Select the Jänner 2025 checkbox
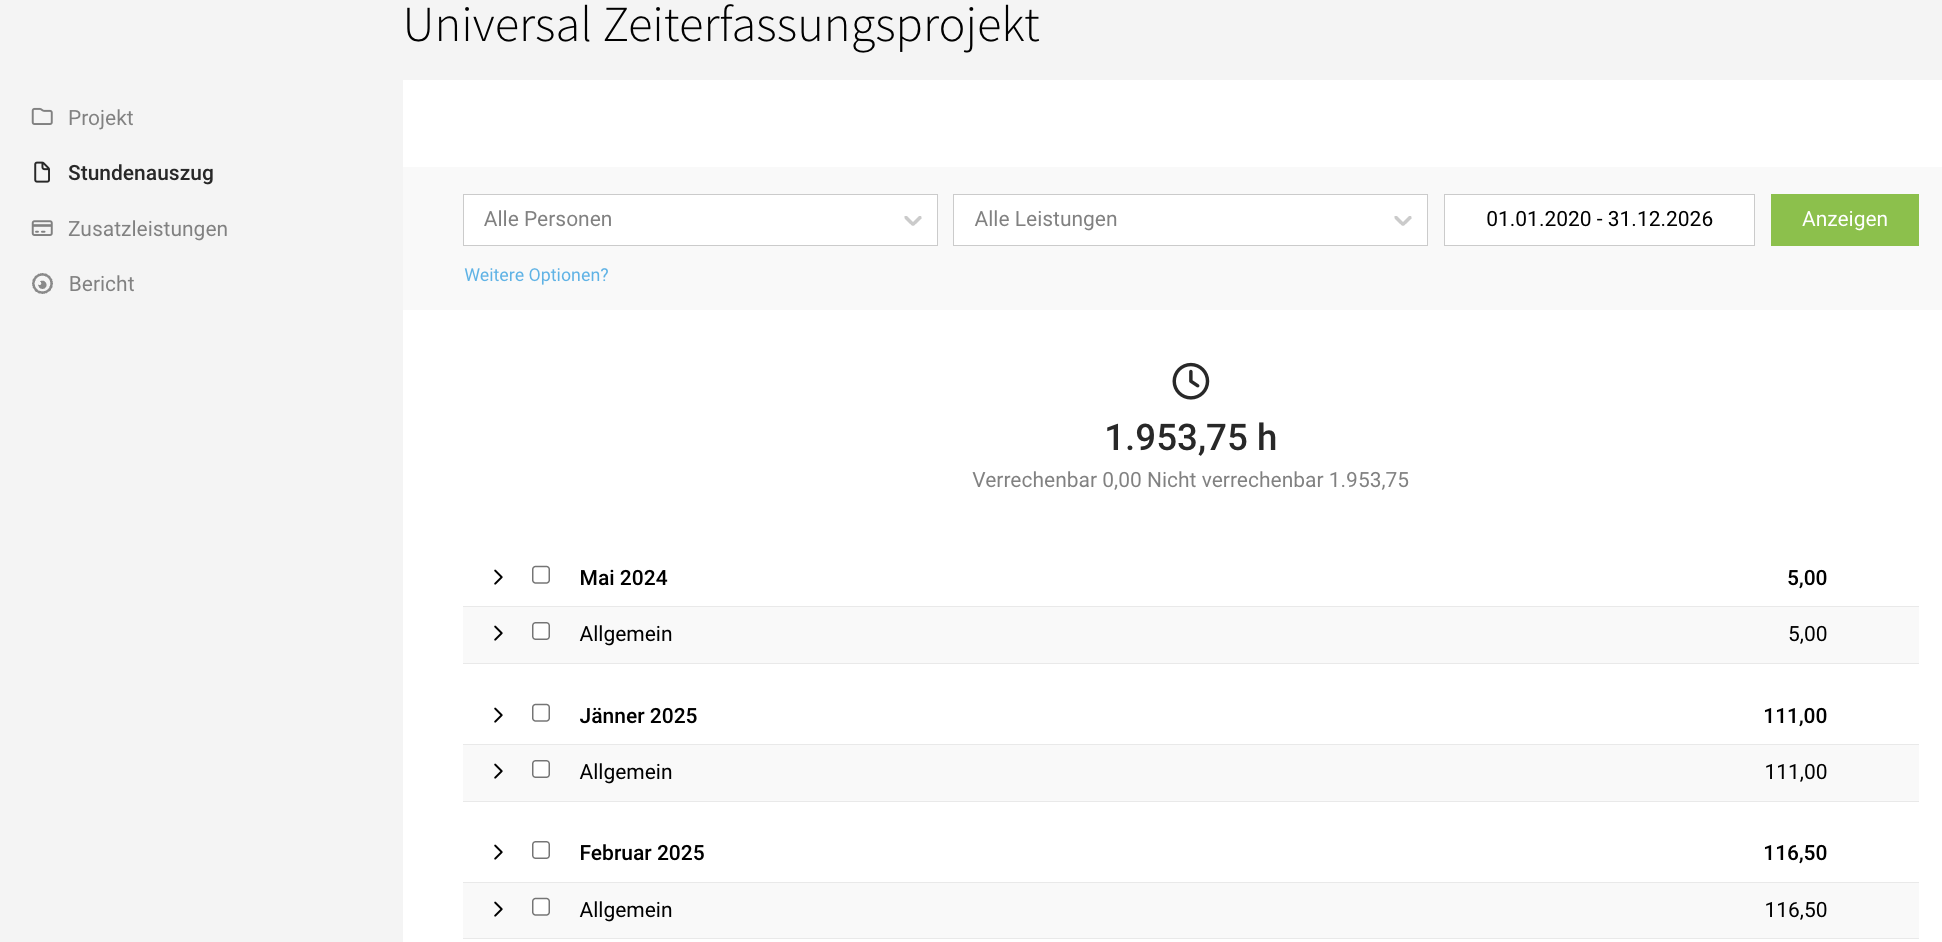Viewport: 1942px width, 942px height. click(x=541, y=713)
